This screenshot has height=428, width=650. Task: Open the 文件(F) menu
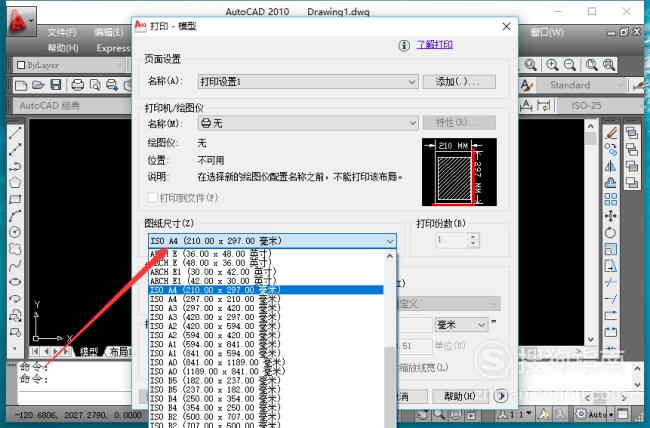[x=61, y=32]
